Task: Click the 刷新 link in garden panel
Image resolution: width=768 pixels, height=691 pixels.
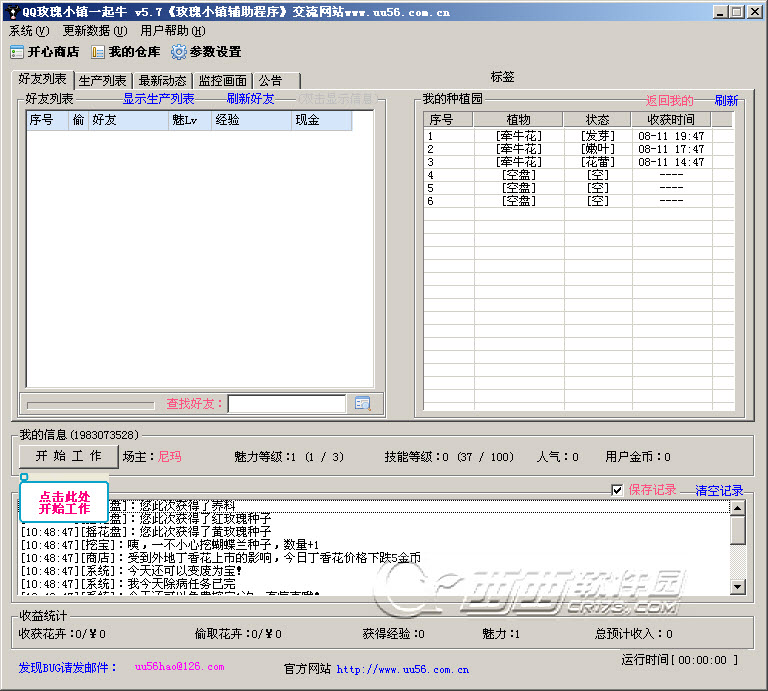Action: click(x=726, y=100)
